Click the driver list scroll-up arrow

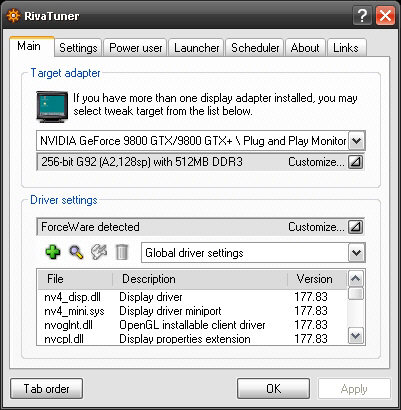click(x=356, y=279)
